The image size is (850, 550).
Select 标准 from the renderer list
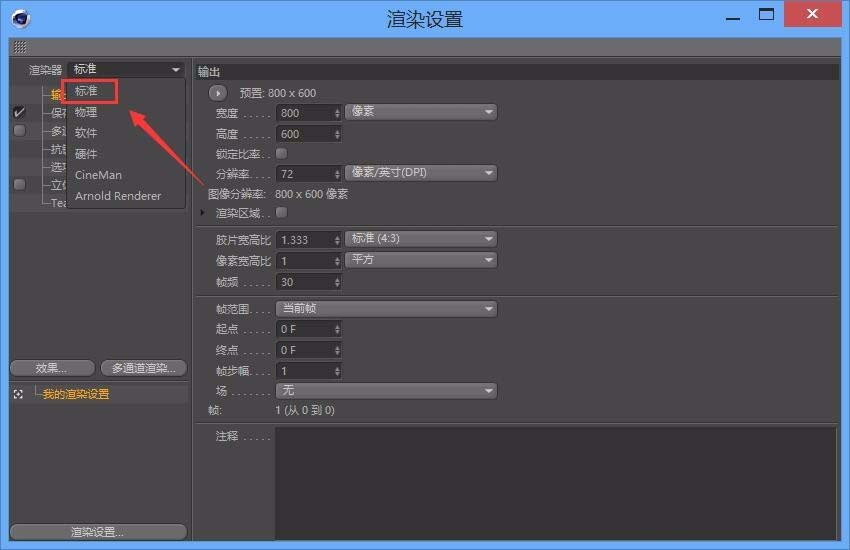(x=88, y=91)
